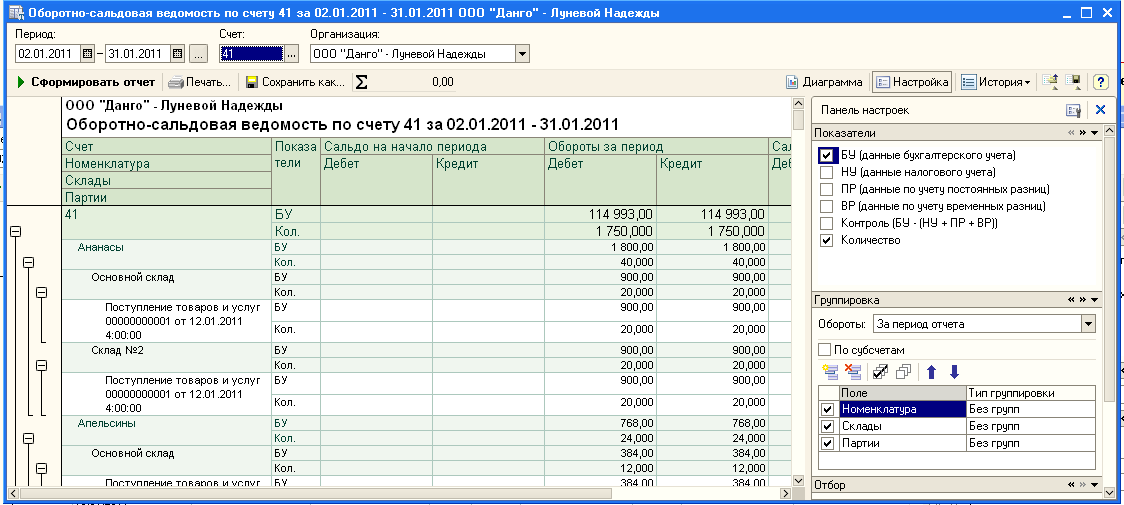Screen dimensions: 1124x505
Task: Open calendar for period end date
Action: [177, 54]
